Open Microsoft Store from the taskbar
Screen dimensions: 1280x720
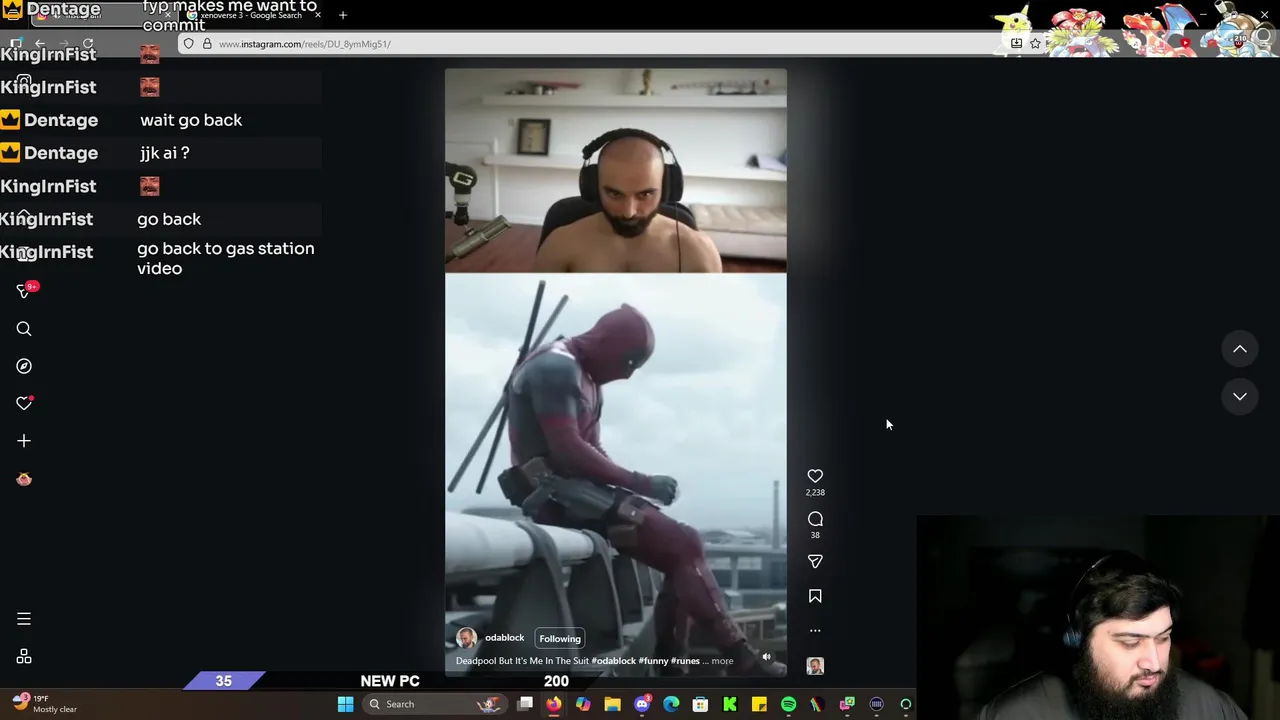(x=700, y=704)
